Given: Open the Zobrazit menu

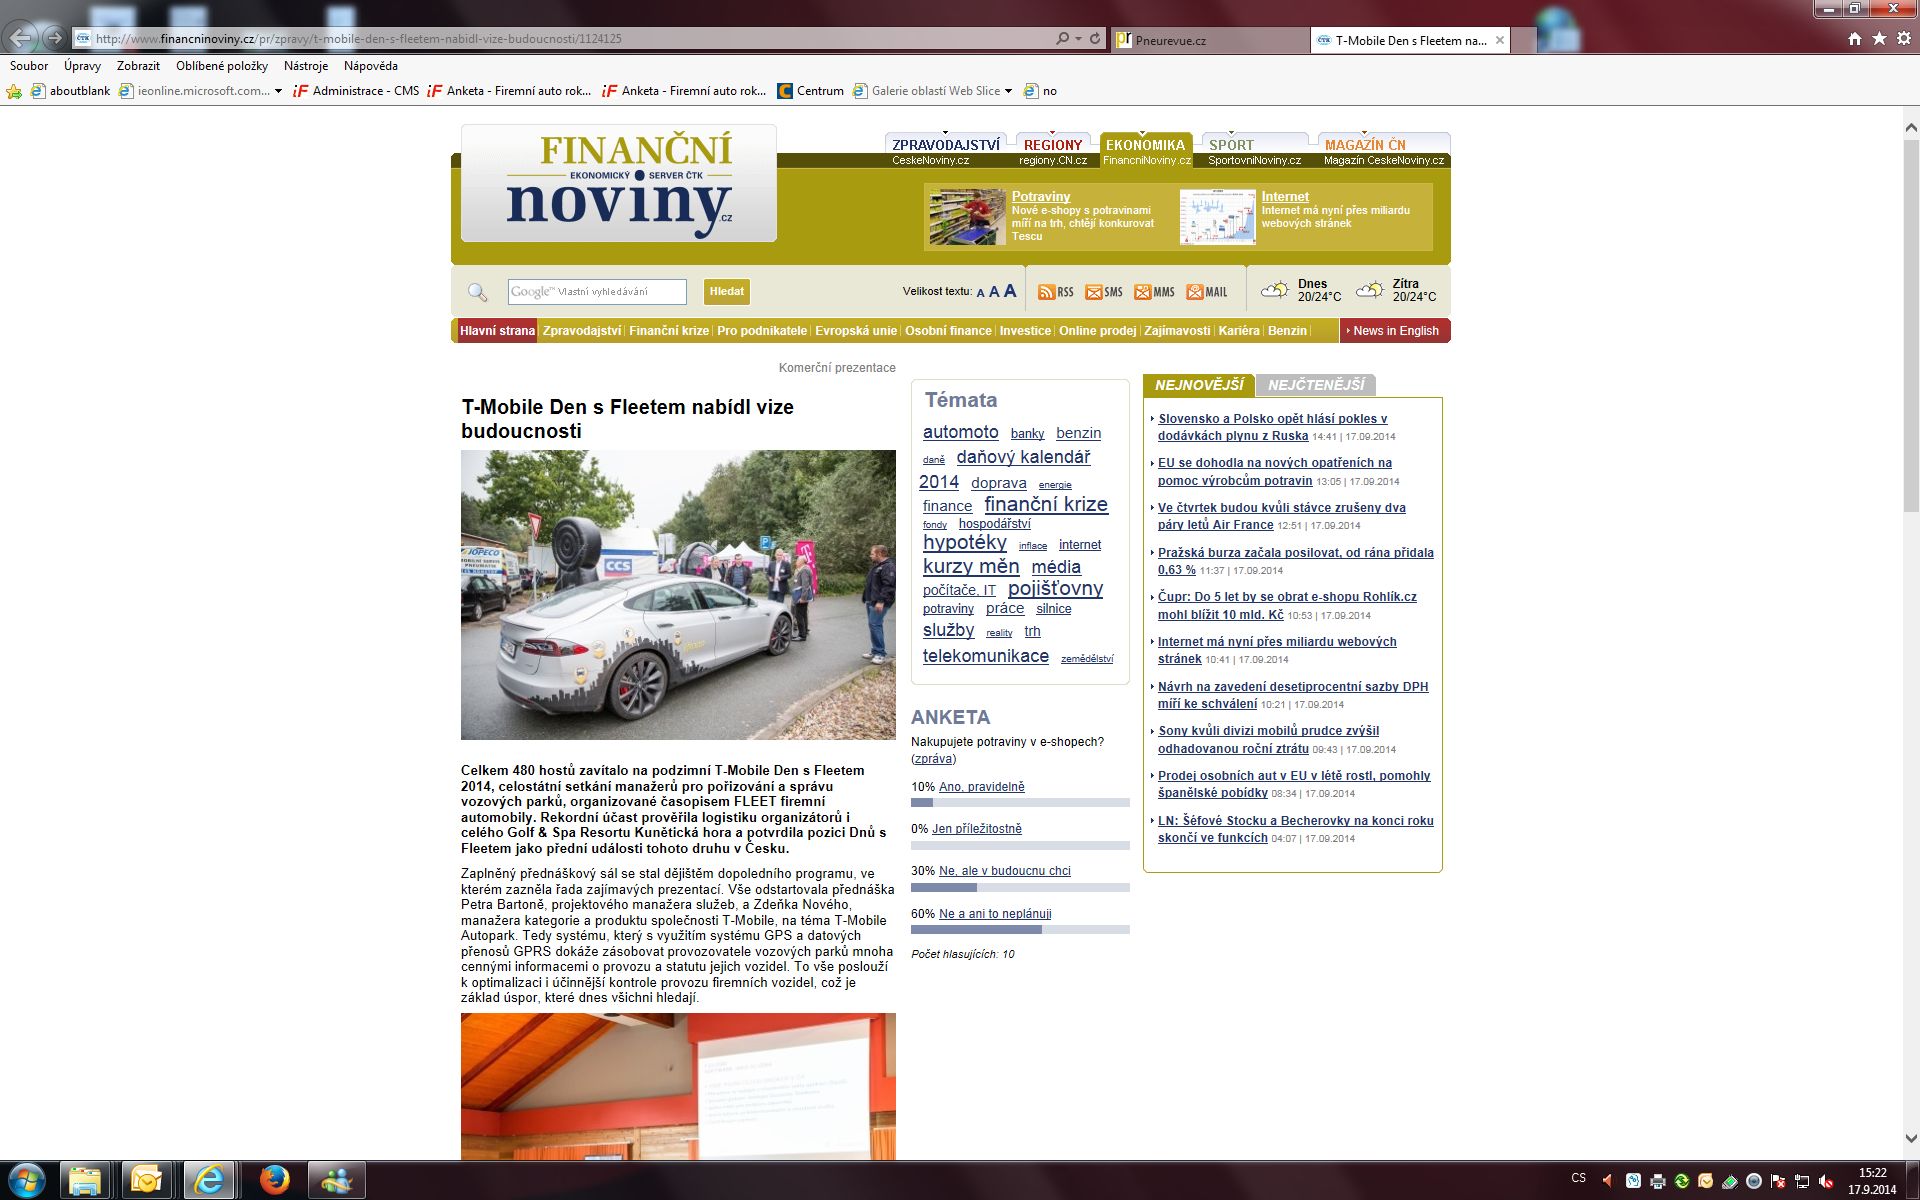Looking at the screenshot, I should pyautogui.click(x=138, y=66).
